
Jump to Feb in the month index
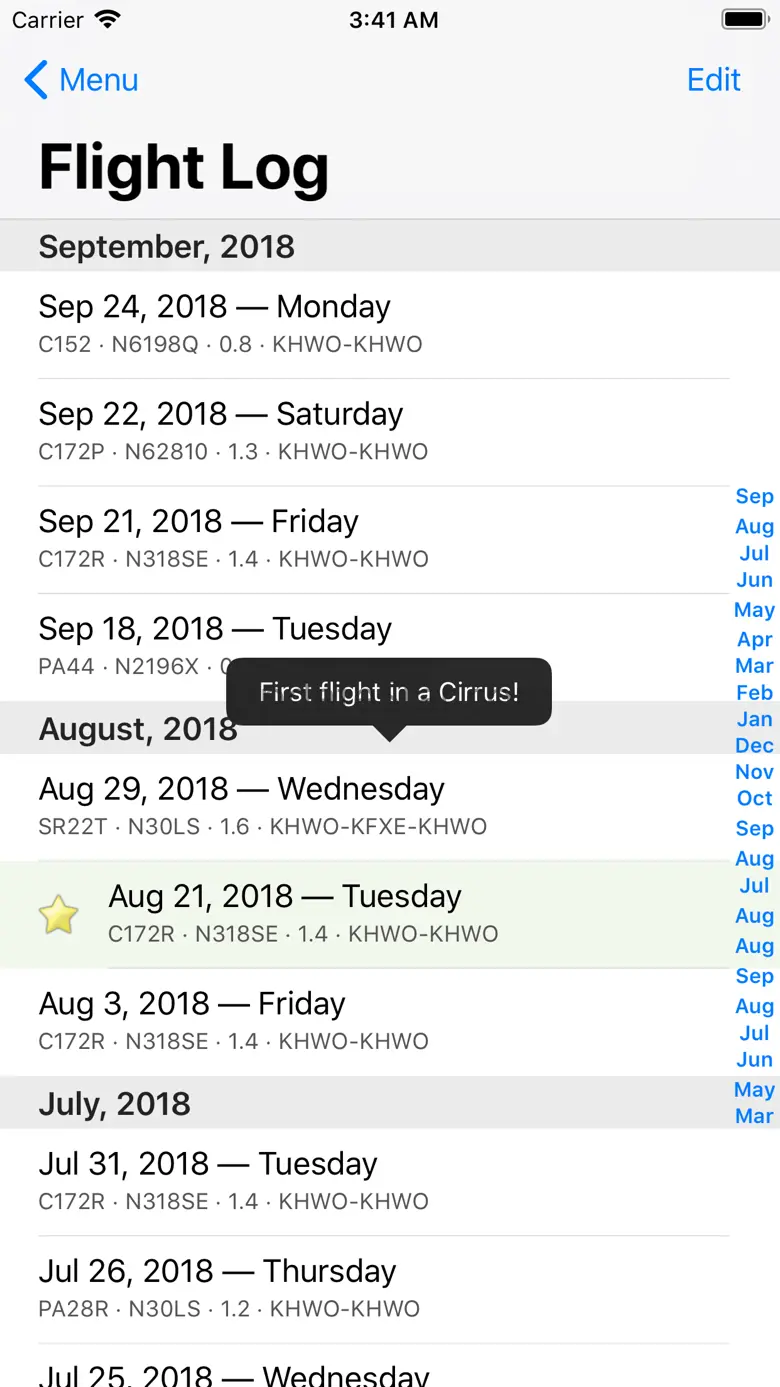[754, 692]
